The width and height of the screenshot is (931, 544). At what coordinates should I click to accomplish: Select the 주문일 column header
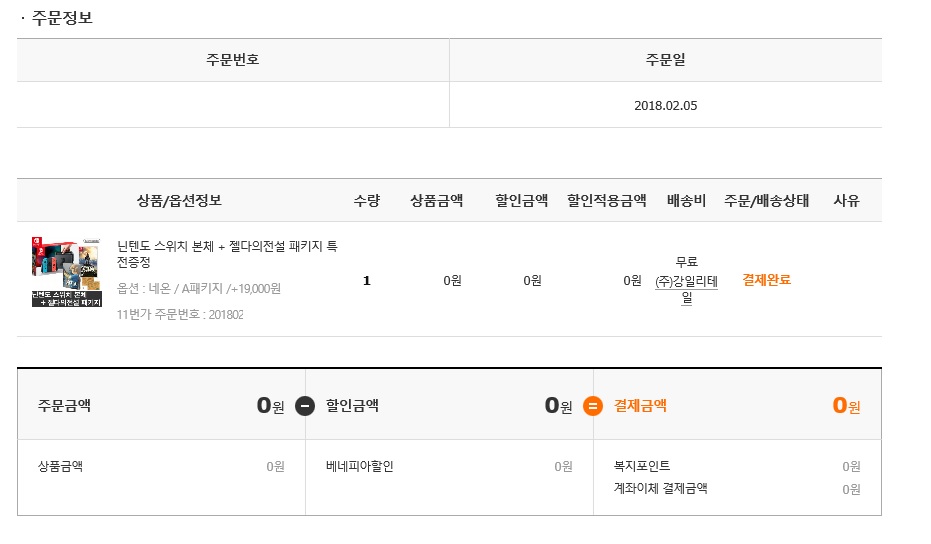click(666, 60)
